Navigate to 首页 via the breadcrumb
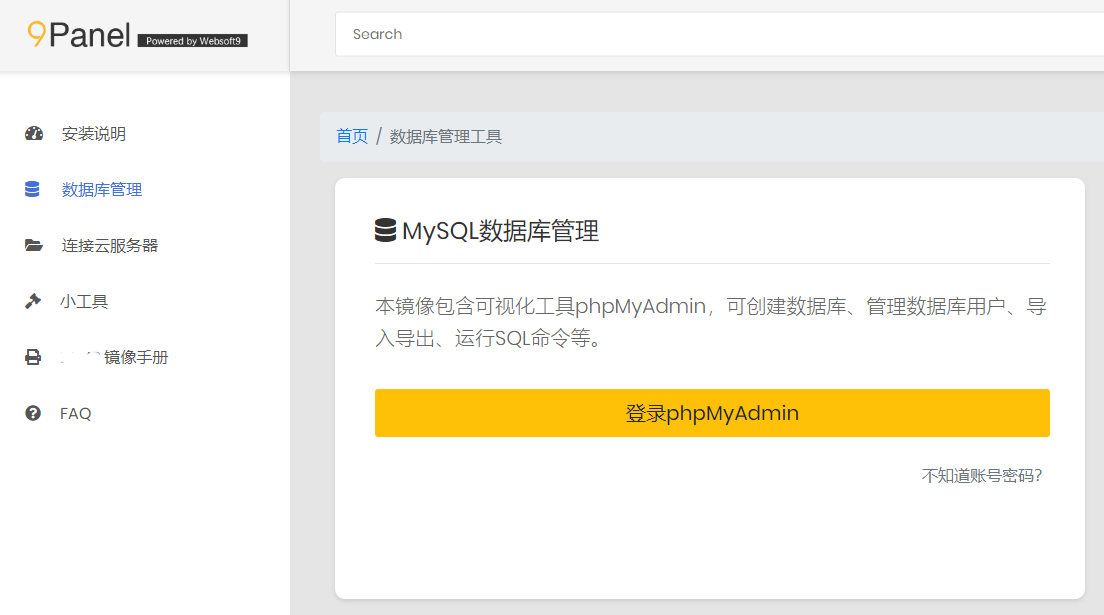 click(x=352, y=136)
